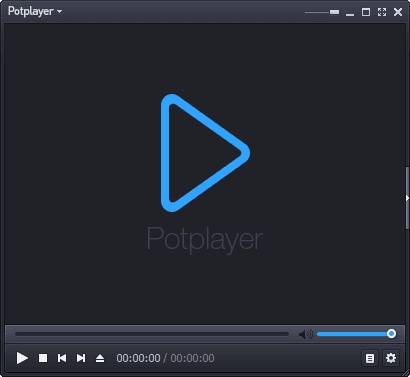
Task: Minimize the Potplayer window
Action: (350, 14)
